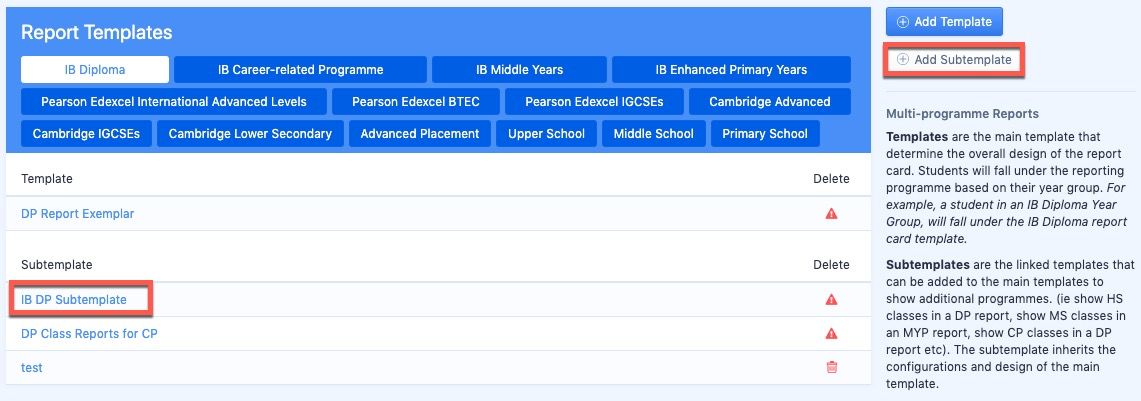Open the Advanced Placement tab

(x=420, y=134)
